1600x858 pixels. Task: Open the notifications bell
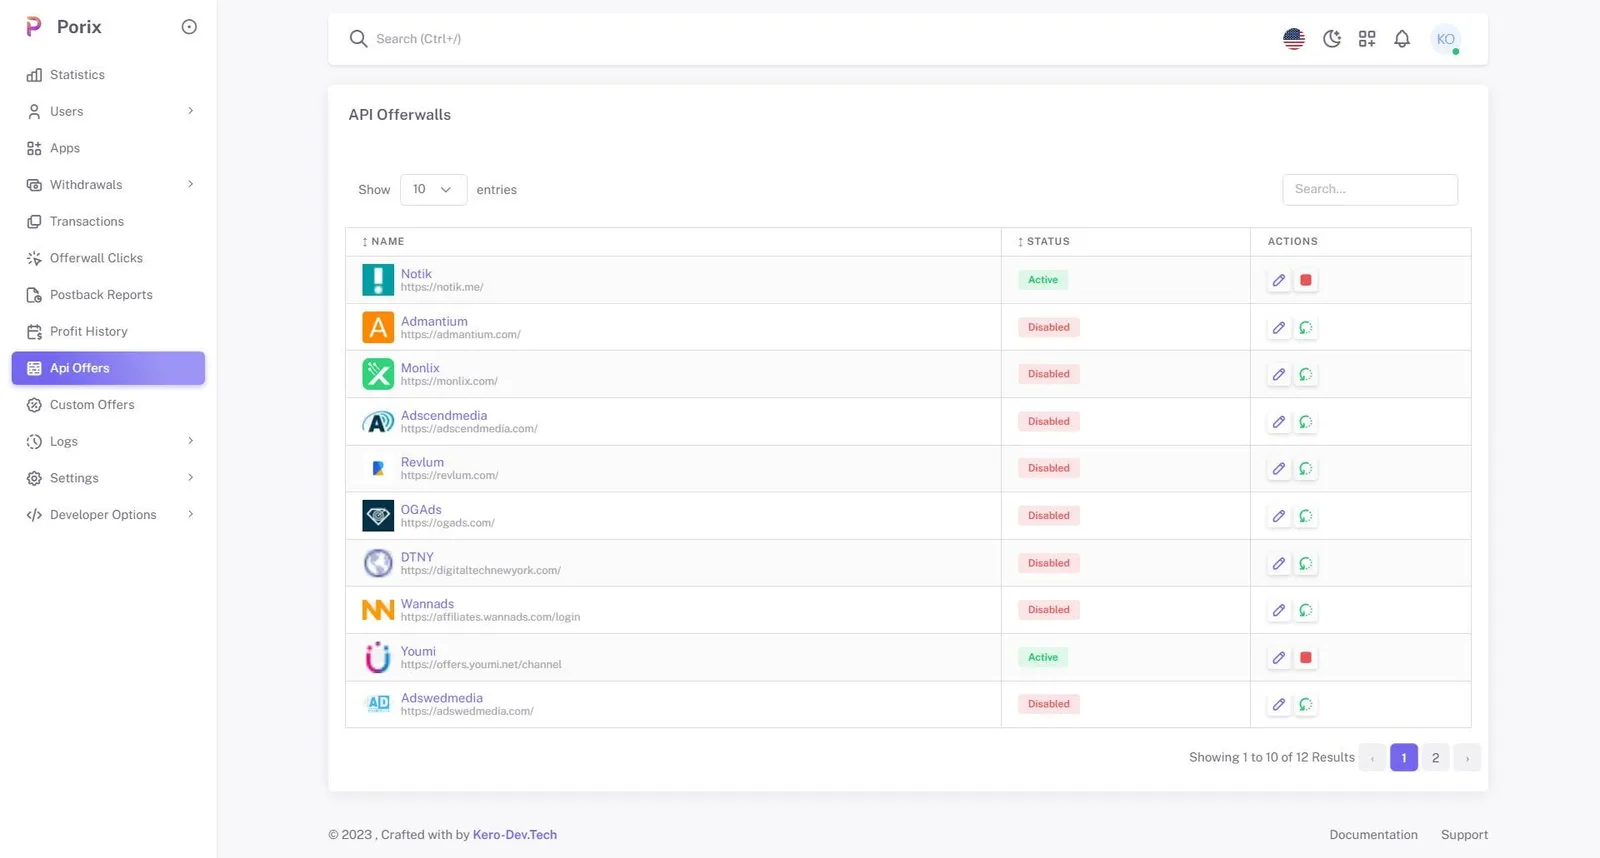(x=1402, y=39)
